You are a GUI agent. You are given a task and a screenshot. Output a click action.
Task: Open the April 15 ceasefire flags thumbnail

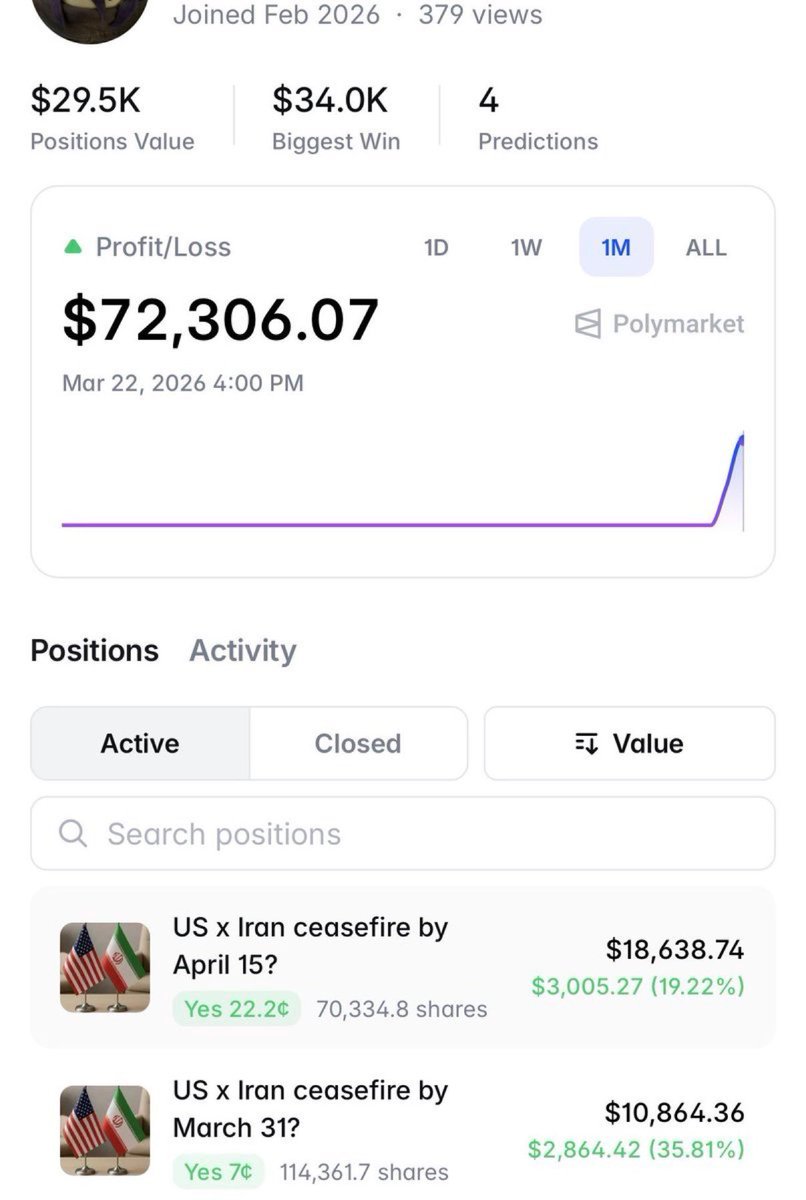point(105,967)
